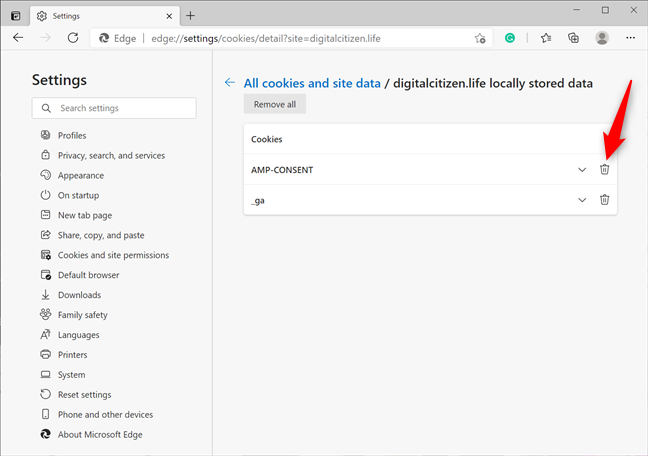Open the tab actions menu icon
The image size is (648, 456).
(16, 16)
